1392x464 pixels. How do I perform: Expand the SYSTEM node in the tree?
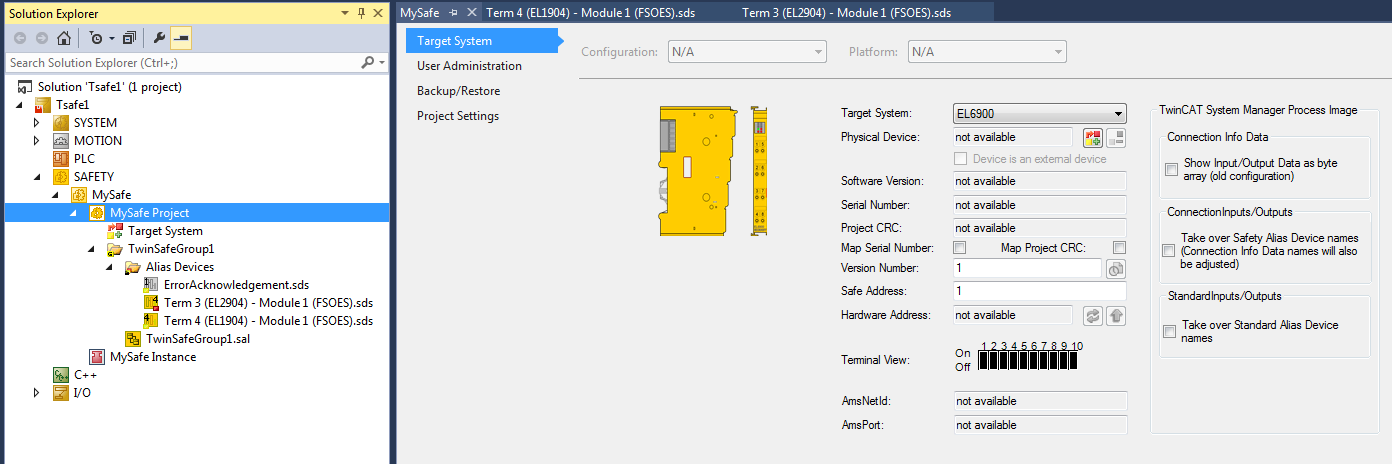37,123
